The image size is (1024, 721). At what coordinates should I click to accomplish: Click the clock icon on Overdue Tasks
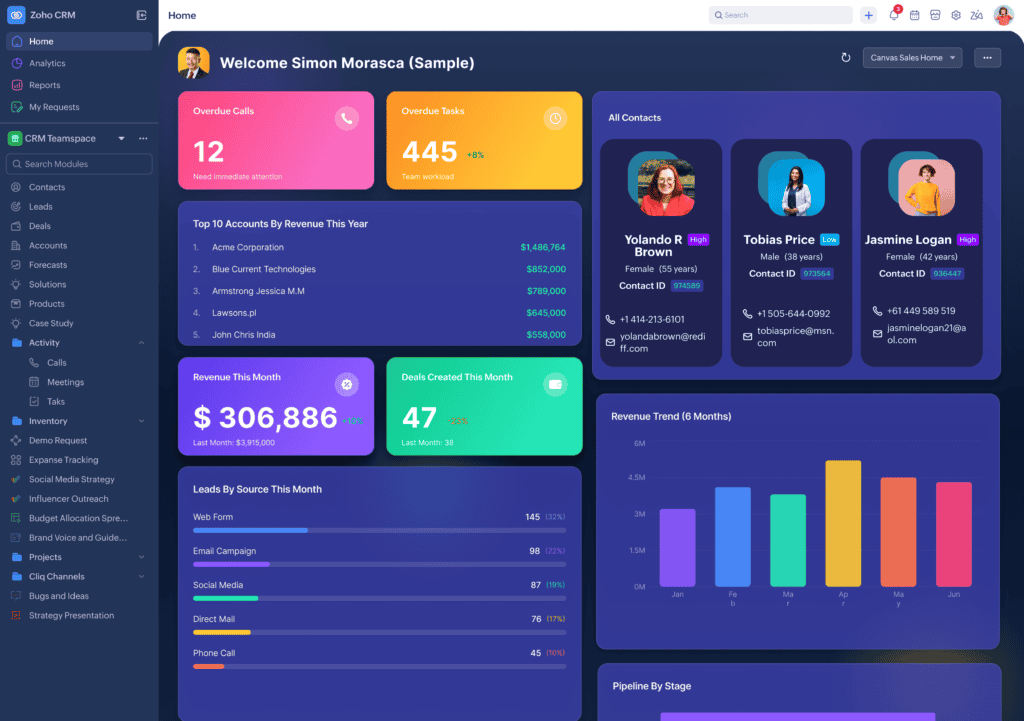coord(555,118)
